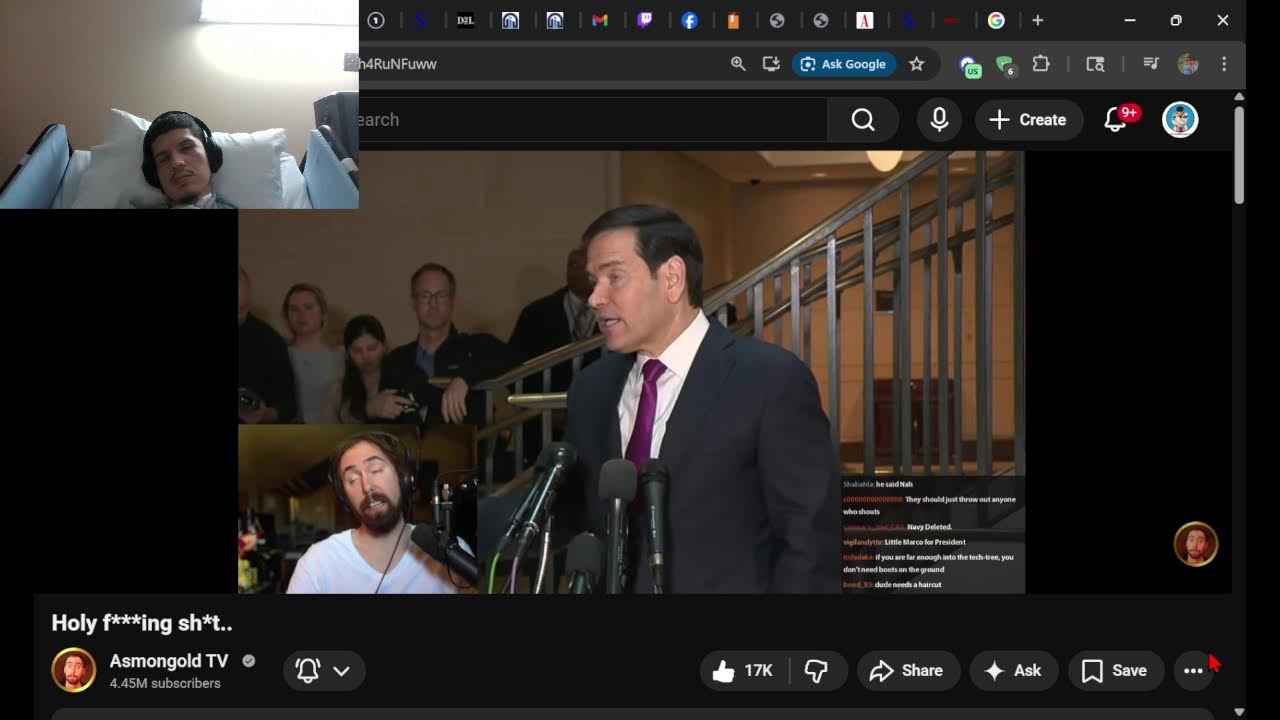This screenshot has width=1280, height=720.
Task: Click the channel watermark in video corner
Action: (1195, 544)
